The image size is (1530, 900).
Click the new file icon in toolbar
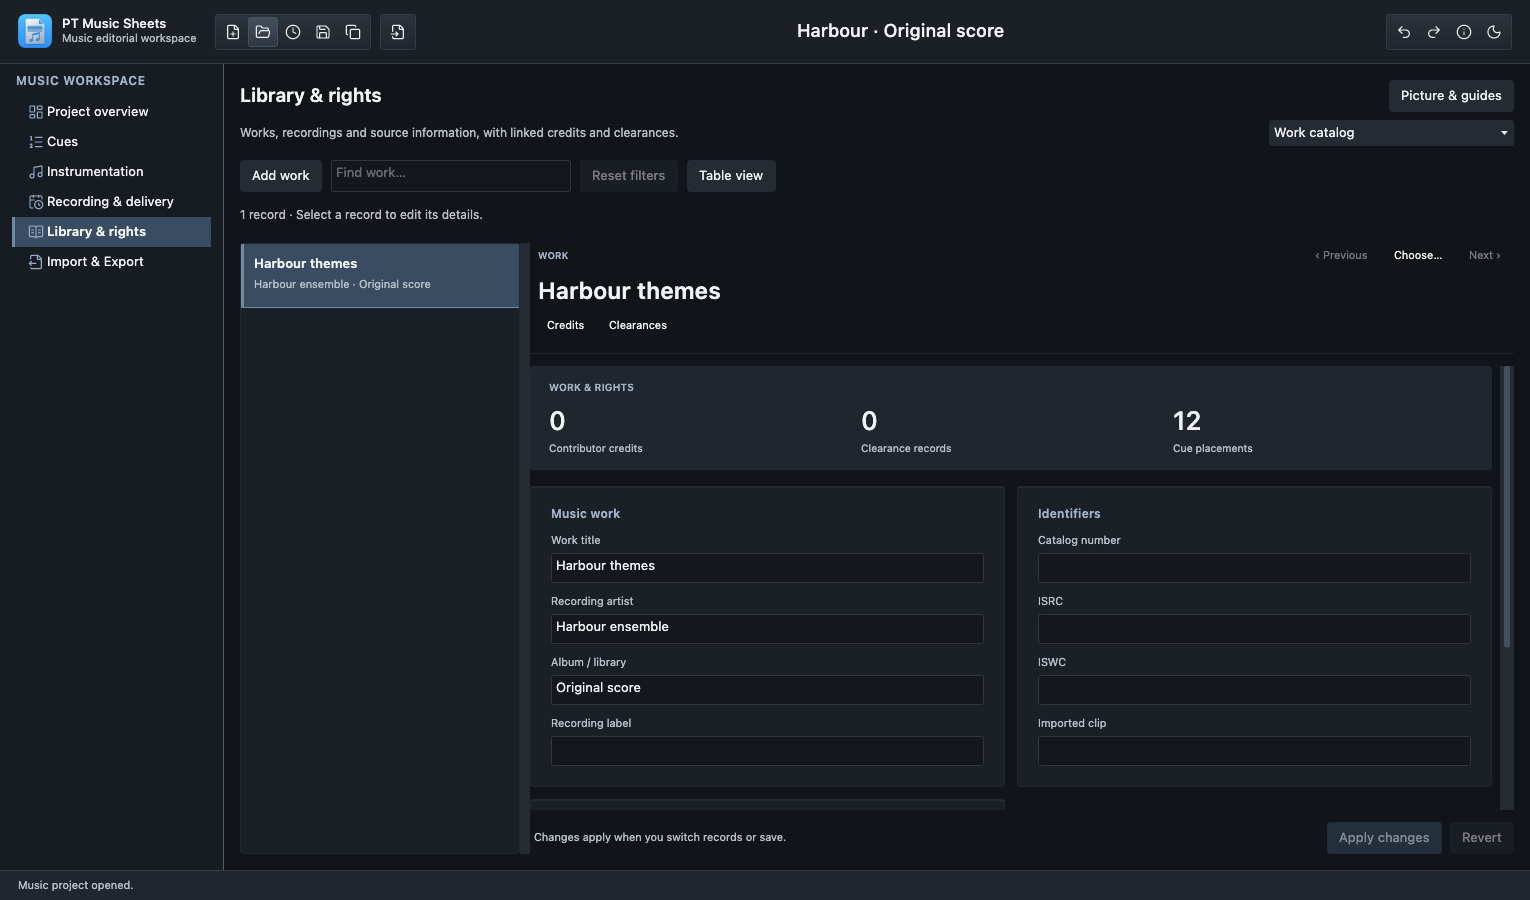pos(233,32)
